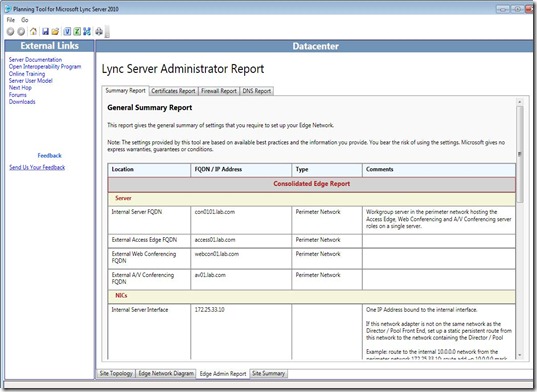Screen dimensions: 537x392
Task: Click the blue topology builder export icon
Action: tap(87, 31)
